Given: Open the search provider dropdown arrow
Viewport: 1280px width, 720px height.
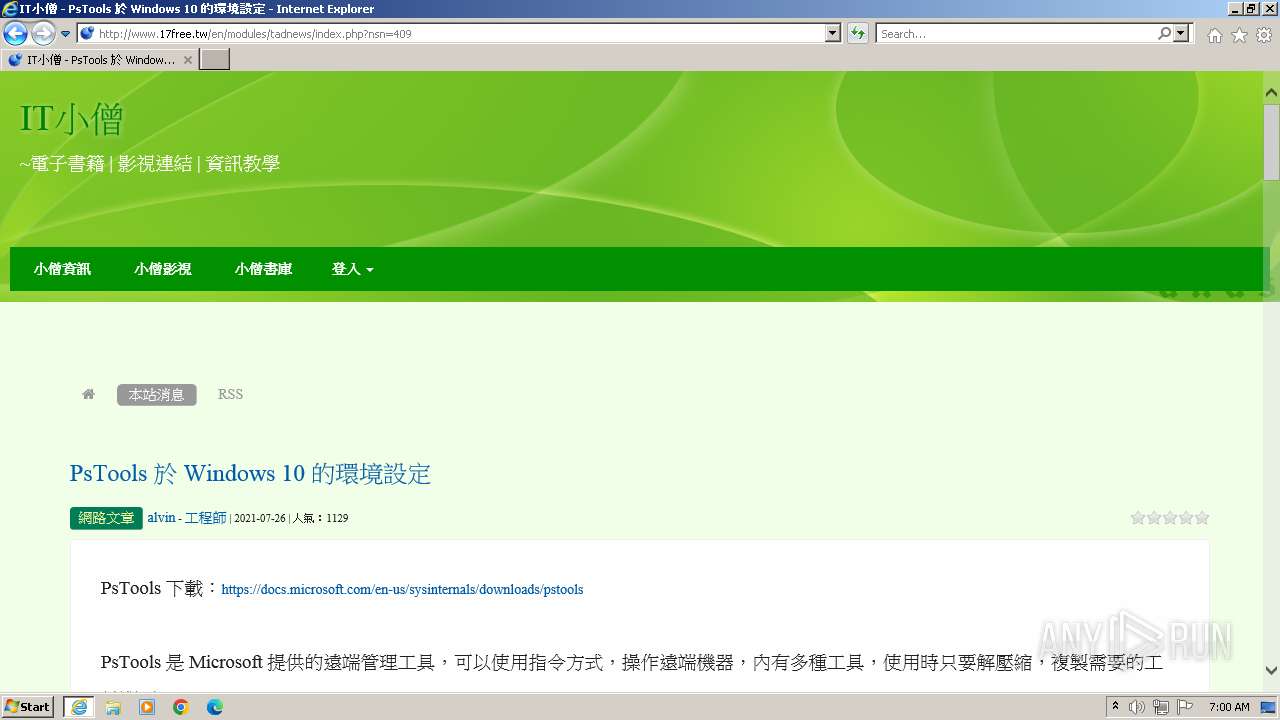Looking at the screenshot, I should (x=1181, y=34).
